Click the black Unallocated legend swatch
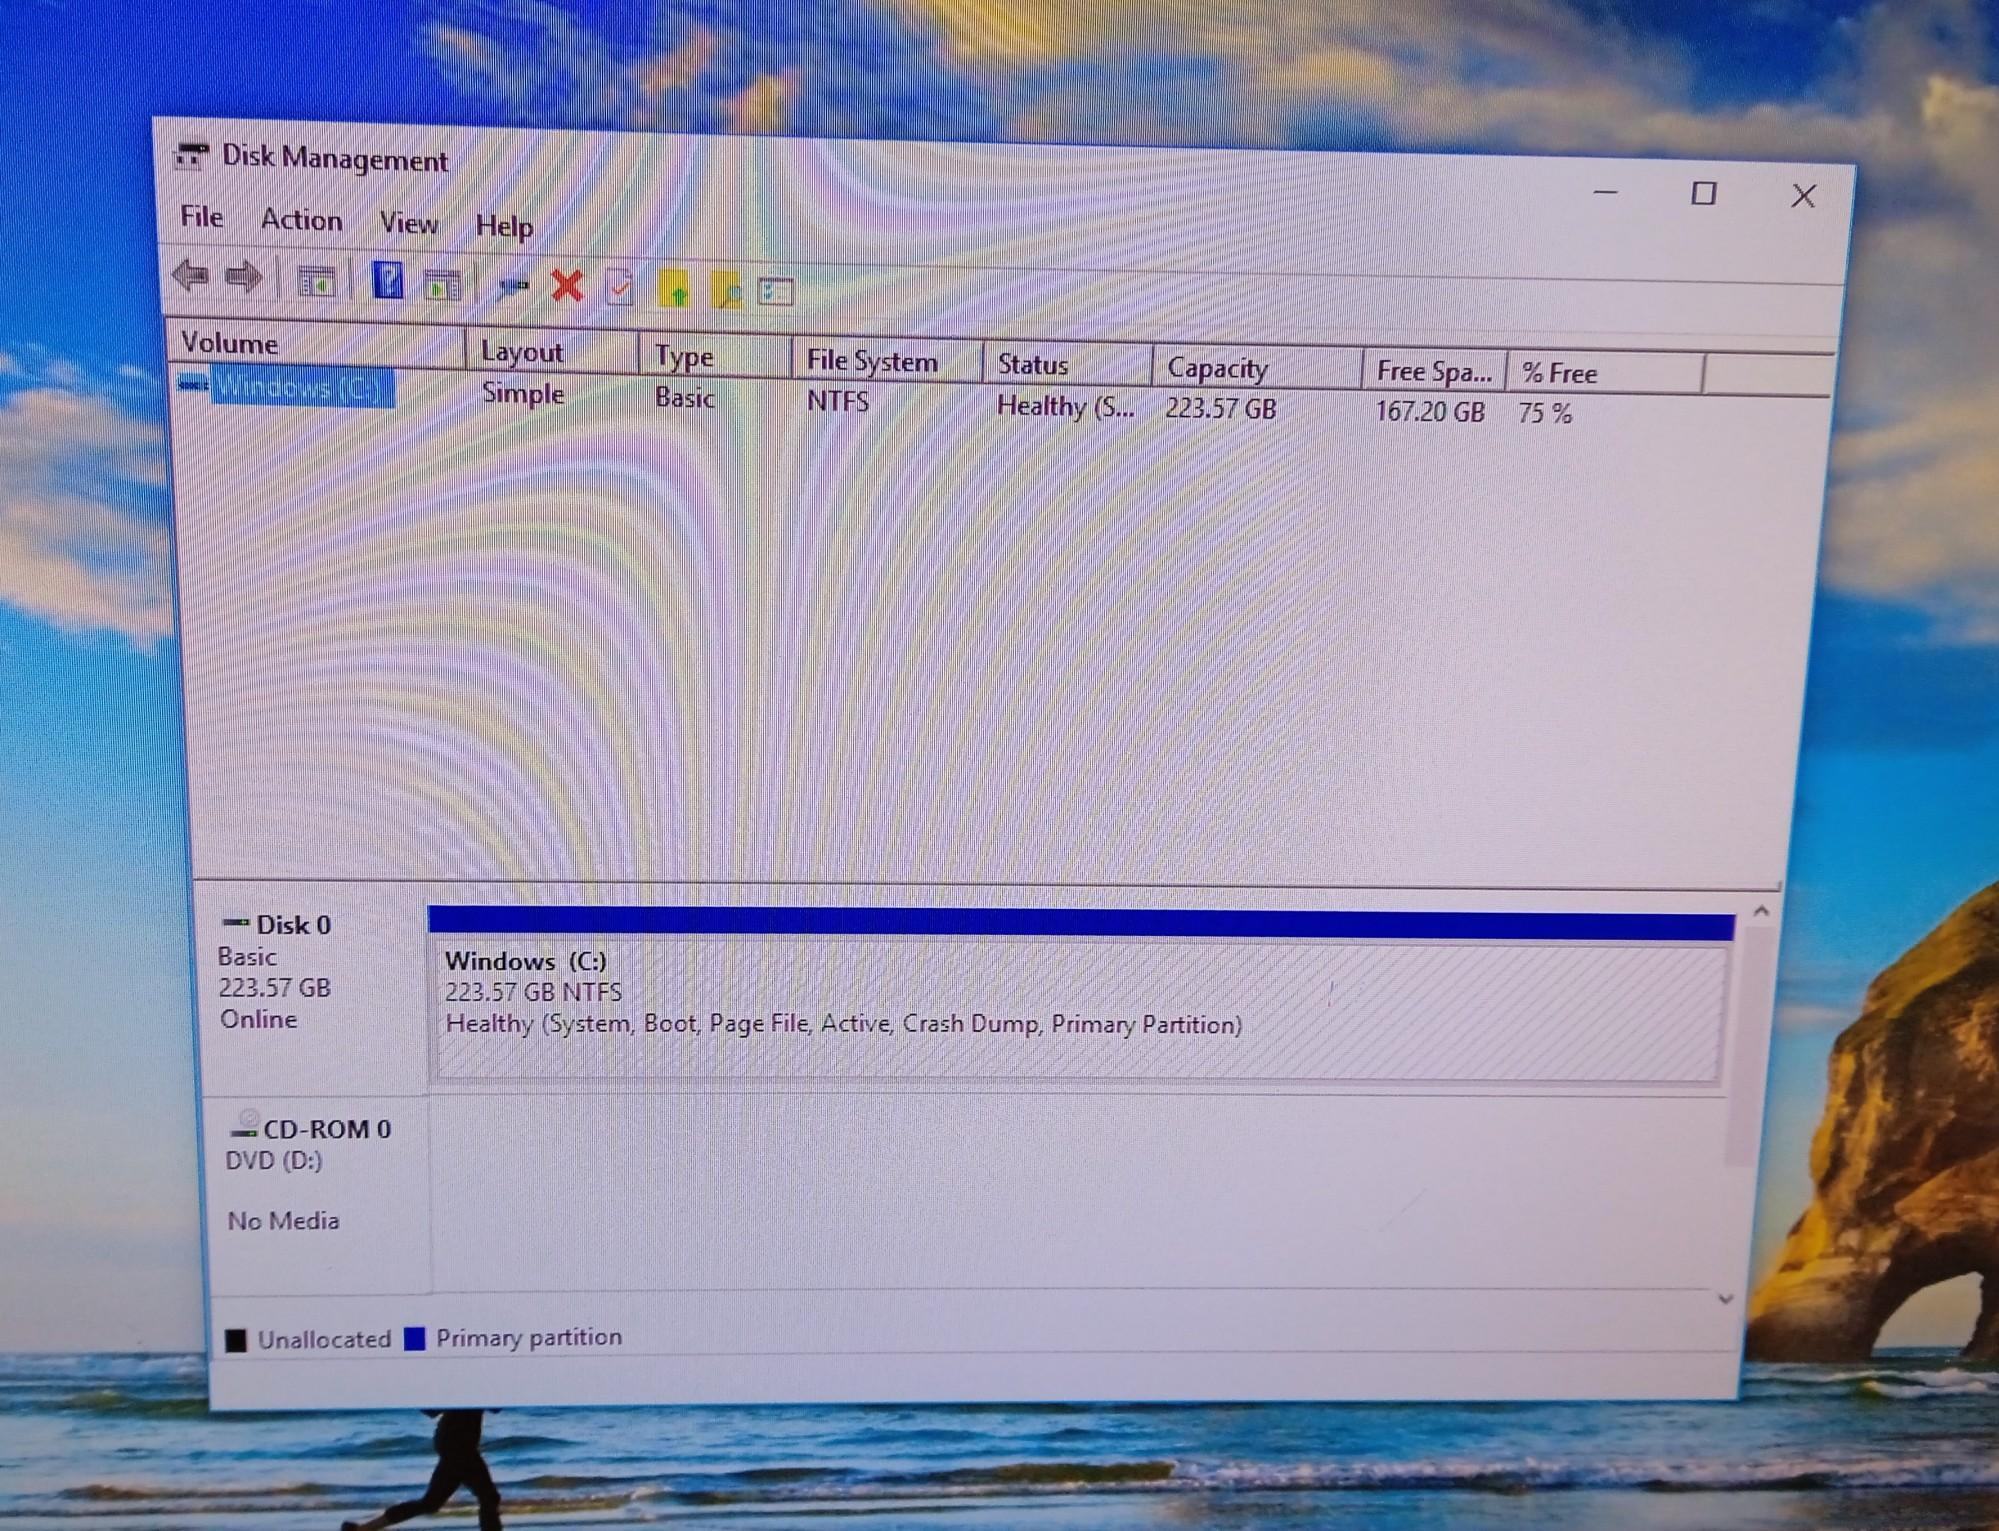The image size is (1999, 1531). click(236, 1340)
